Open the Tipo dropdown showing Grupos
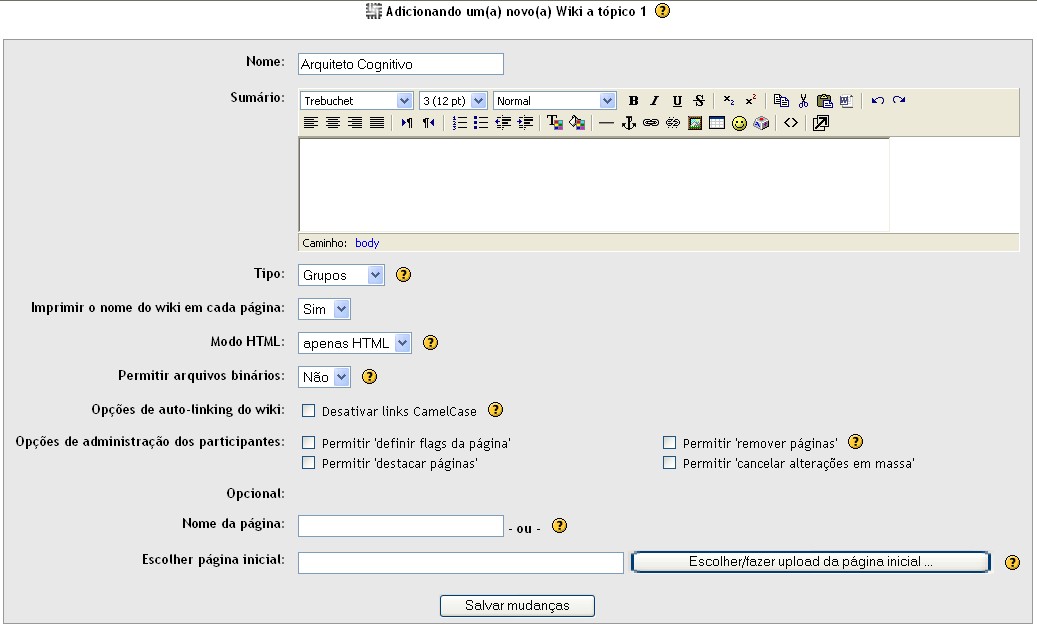 point(341,275)
